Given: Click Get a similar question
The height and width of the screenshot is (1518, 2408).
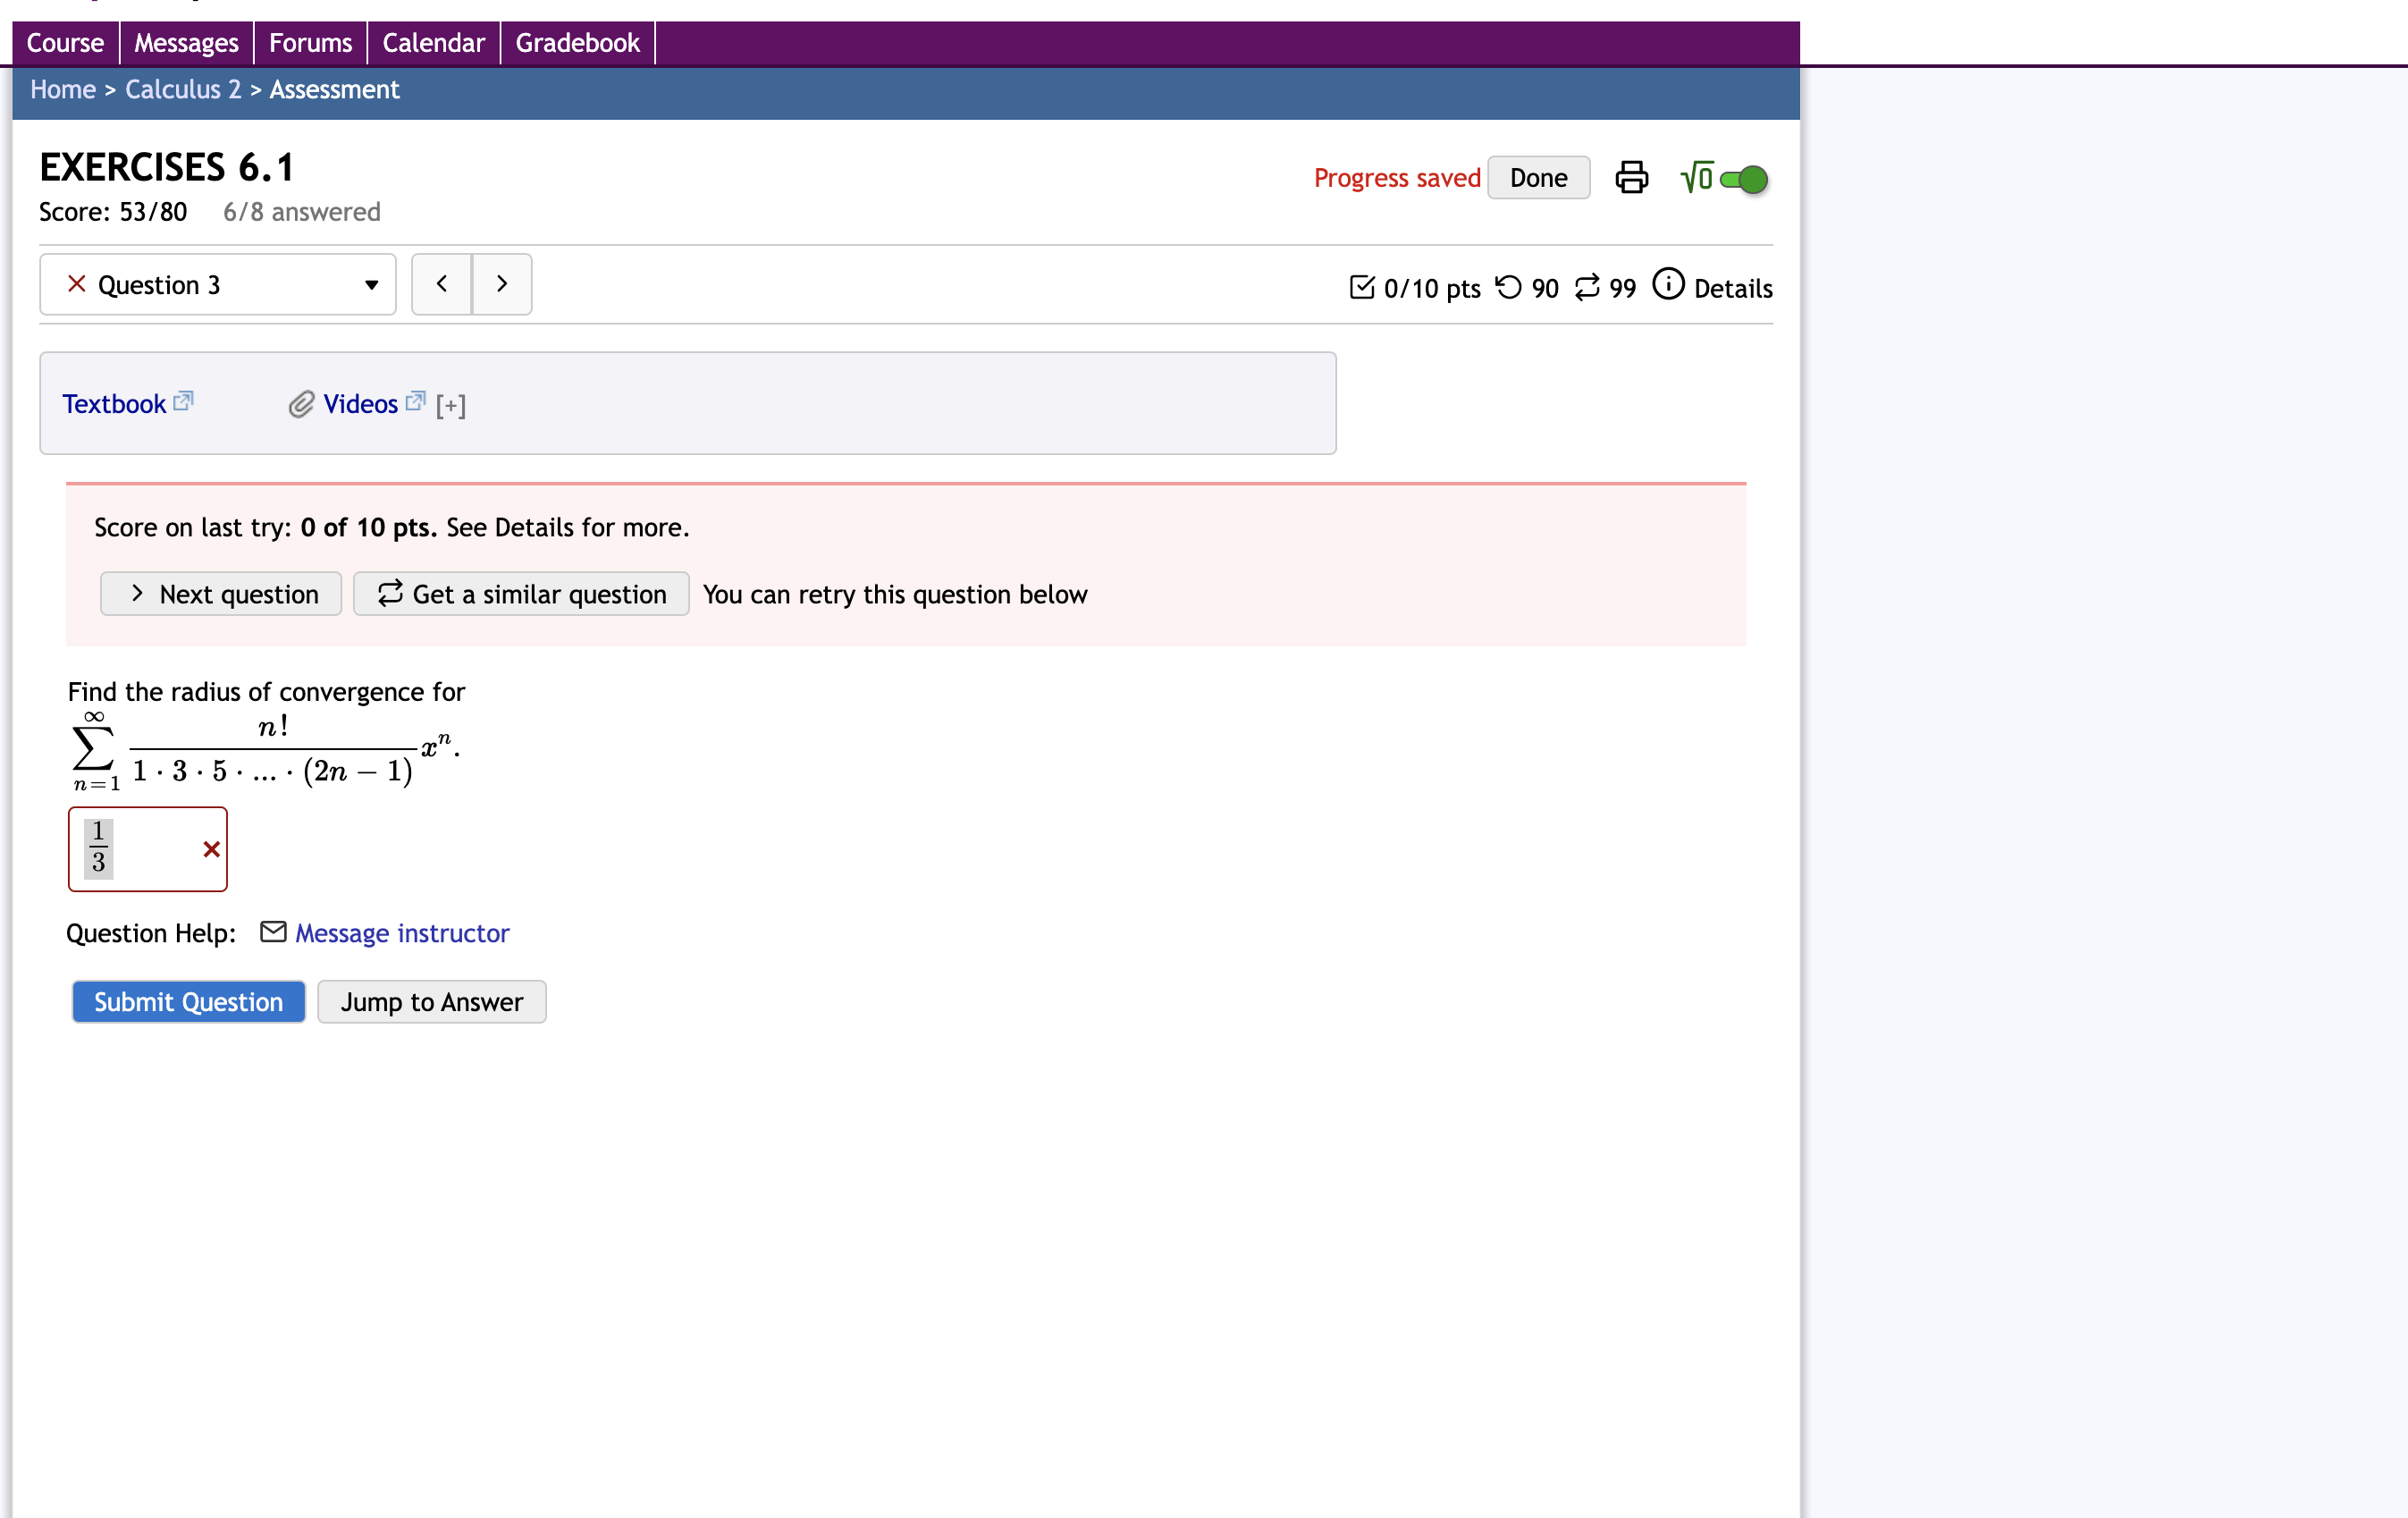Looking at the screenshot, I should point(520,593).
